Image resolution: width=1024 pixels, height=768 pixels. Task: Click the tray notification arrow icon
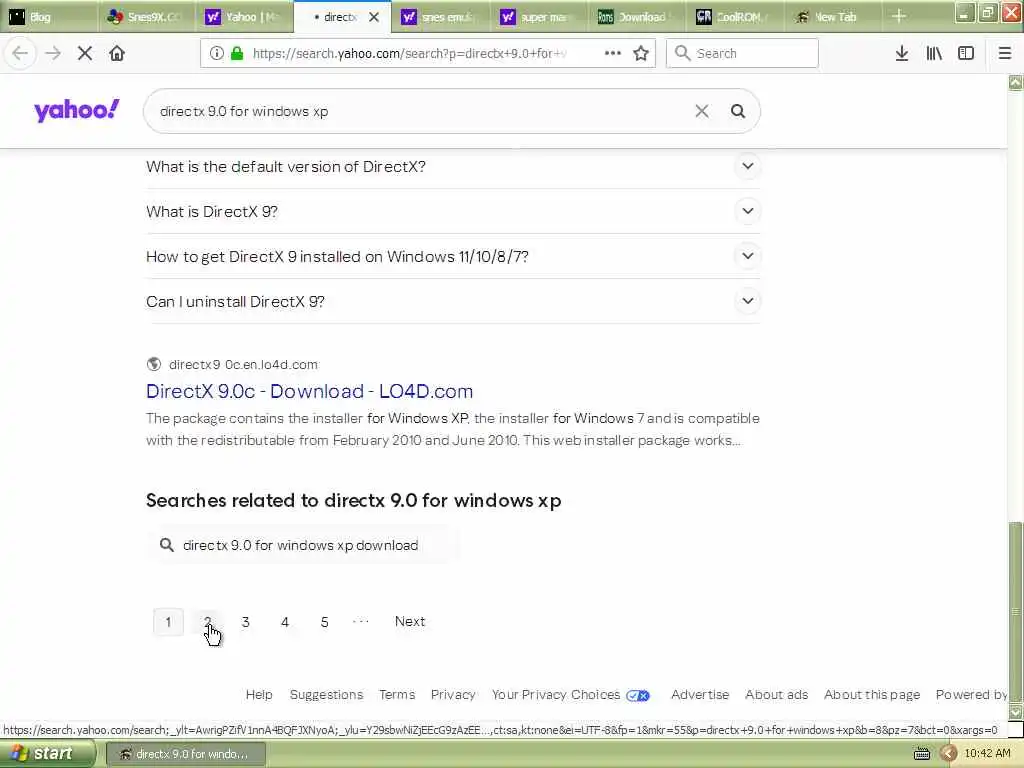click(948, 754)
